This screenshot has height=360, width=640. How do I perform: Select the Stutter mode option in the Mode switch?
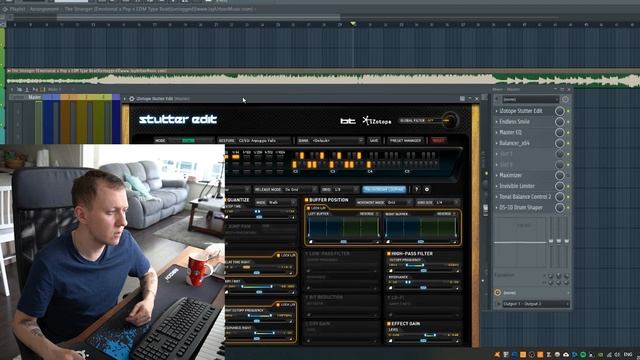pos(189,140)
